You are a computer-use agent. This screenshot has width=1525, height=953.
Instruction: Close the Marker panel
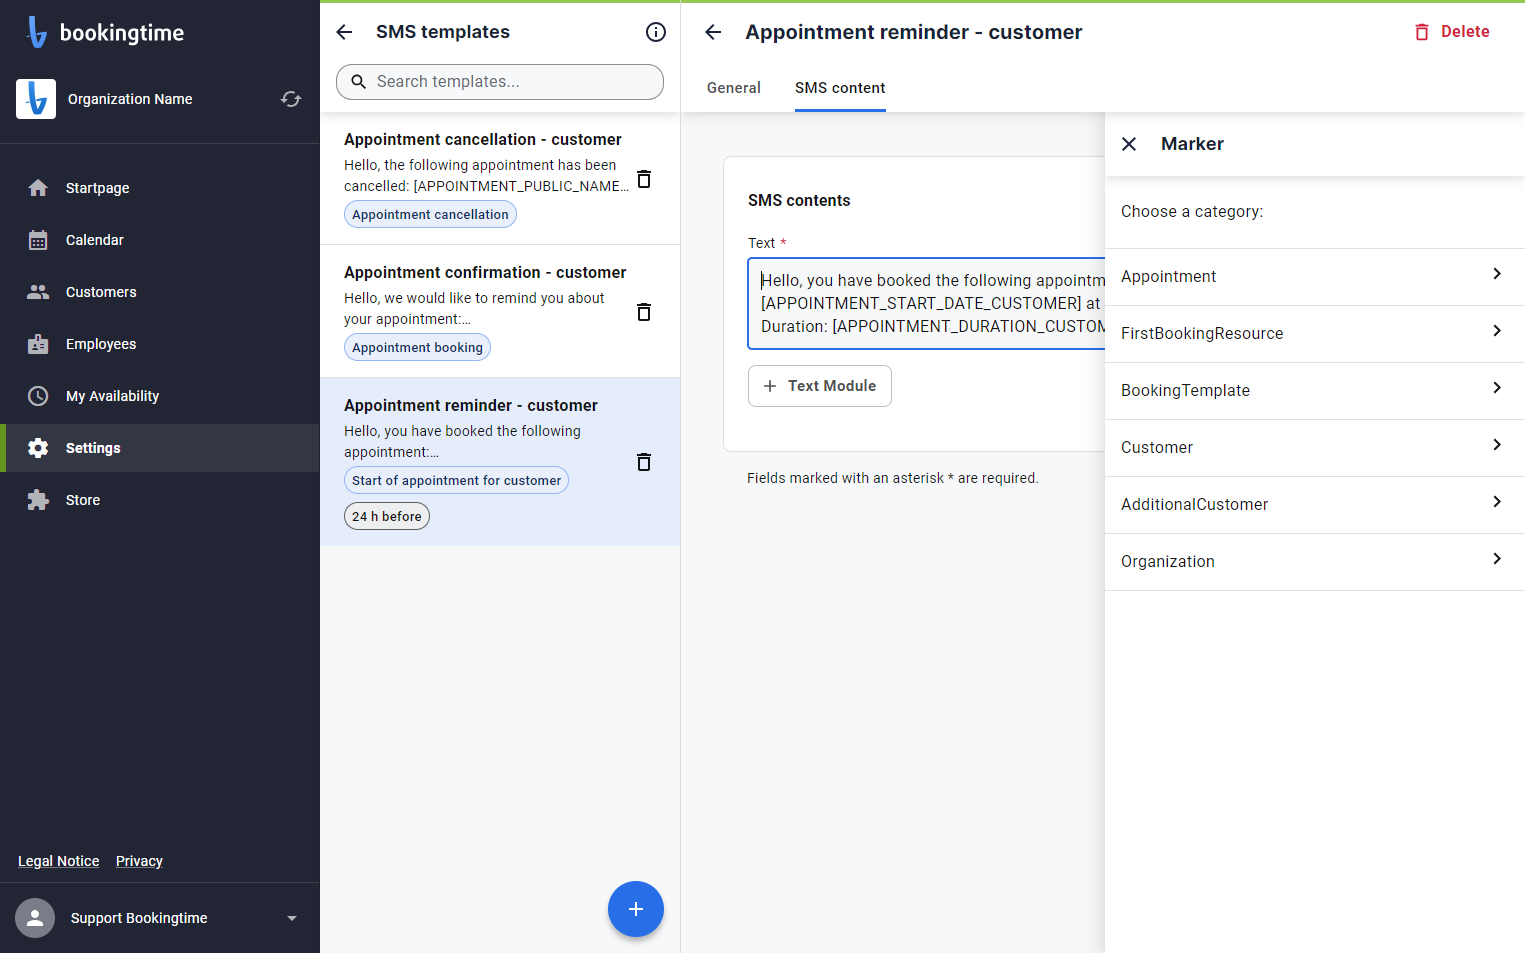tap(1129, 144)
